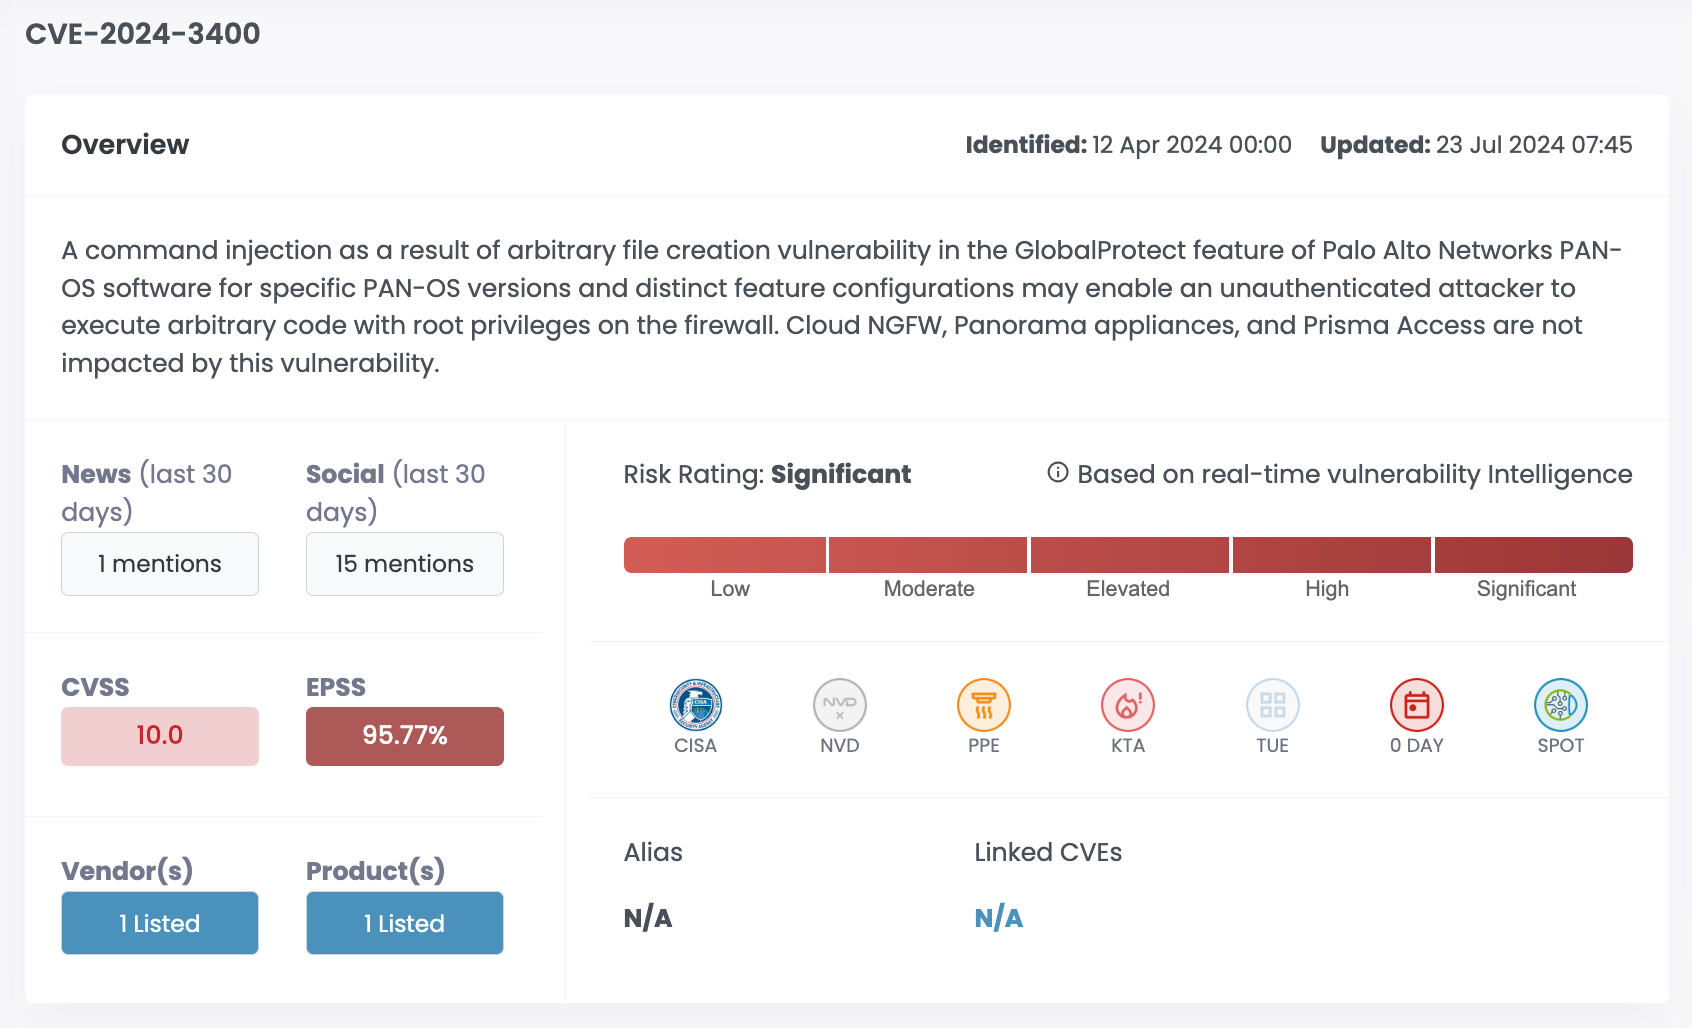Click the News (last 30 days) label
1692x1028 pixels.
(147, 492)
